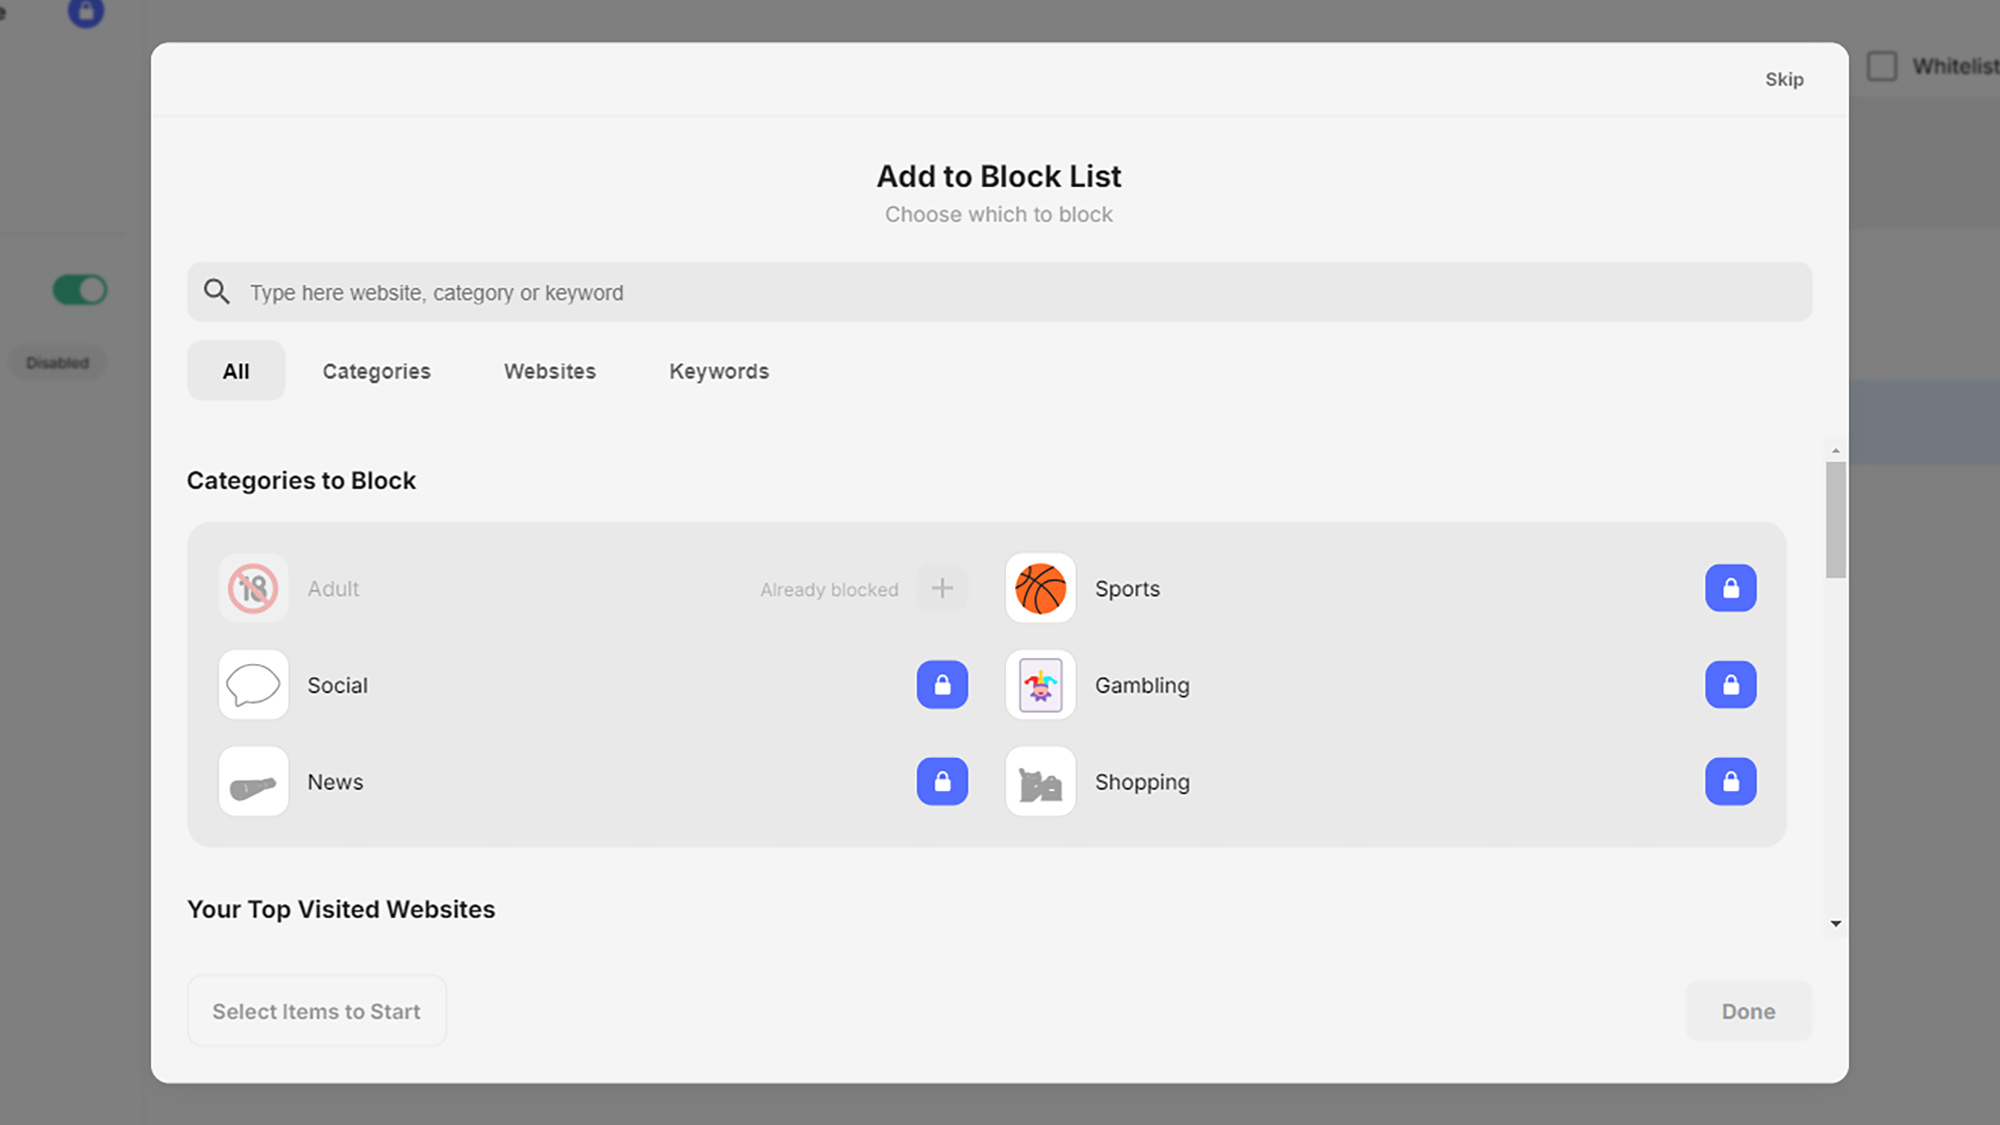Click the lock icon next to Social
The image size is (2000, 1125).
point(942,684)
